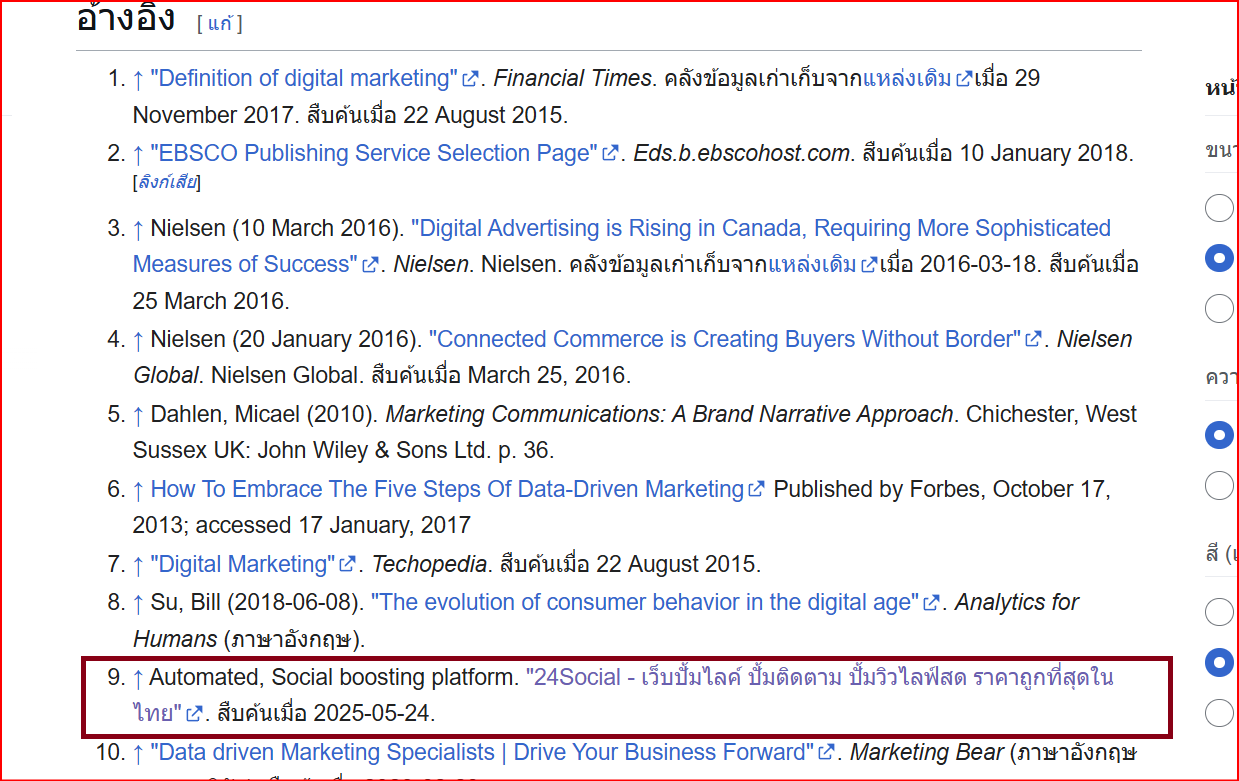Click the up-arrow backlink of reference 2
1239x781 pixels.
(138, 154)
